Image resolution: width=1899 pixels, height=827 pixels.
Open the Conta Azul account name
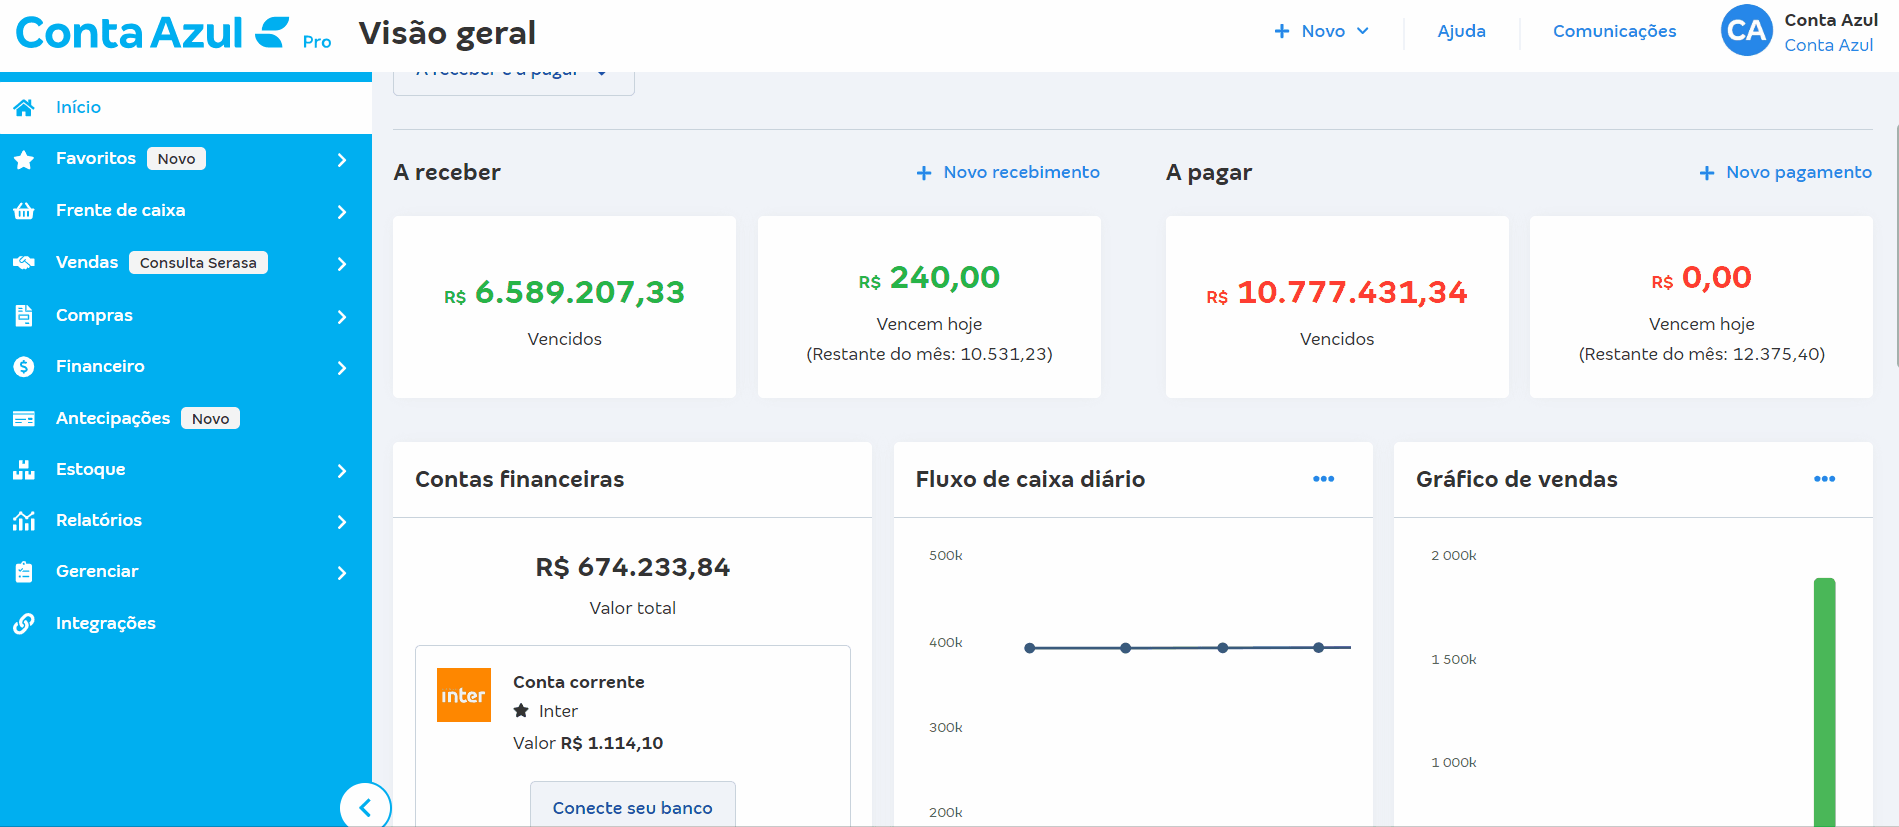1830,20
